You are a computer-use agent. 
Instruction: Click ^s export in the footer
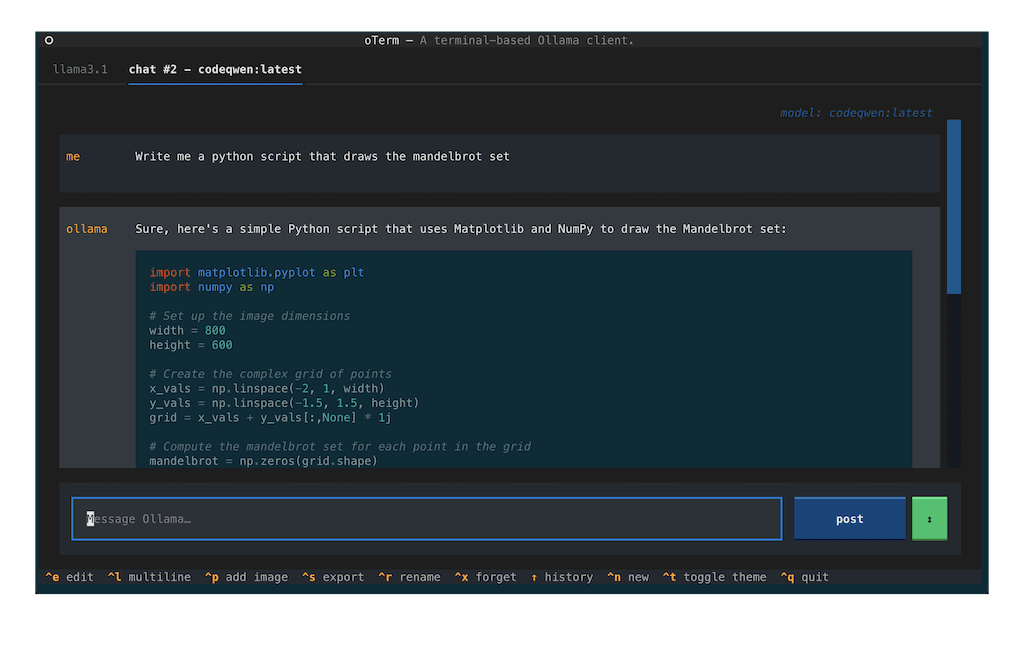point(333,577)
